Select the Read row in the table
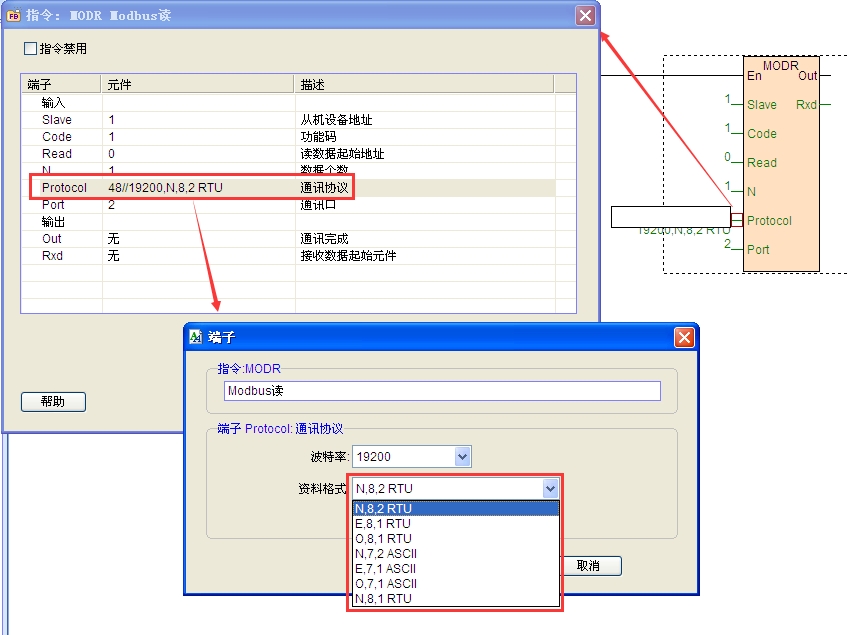This screenshot has width=849, height=635. tap(288, 154)
